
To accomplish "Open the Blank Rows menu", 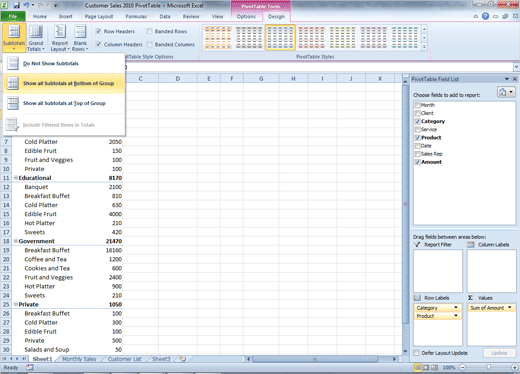I will [80, 38].
